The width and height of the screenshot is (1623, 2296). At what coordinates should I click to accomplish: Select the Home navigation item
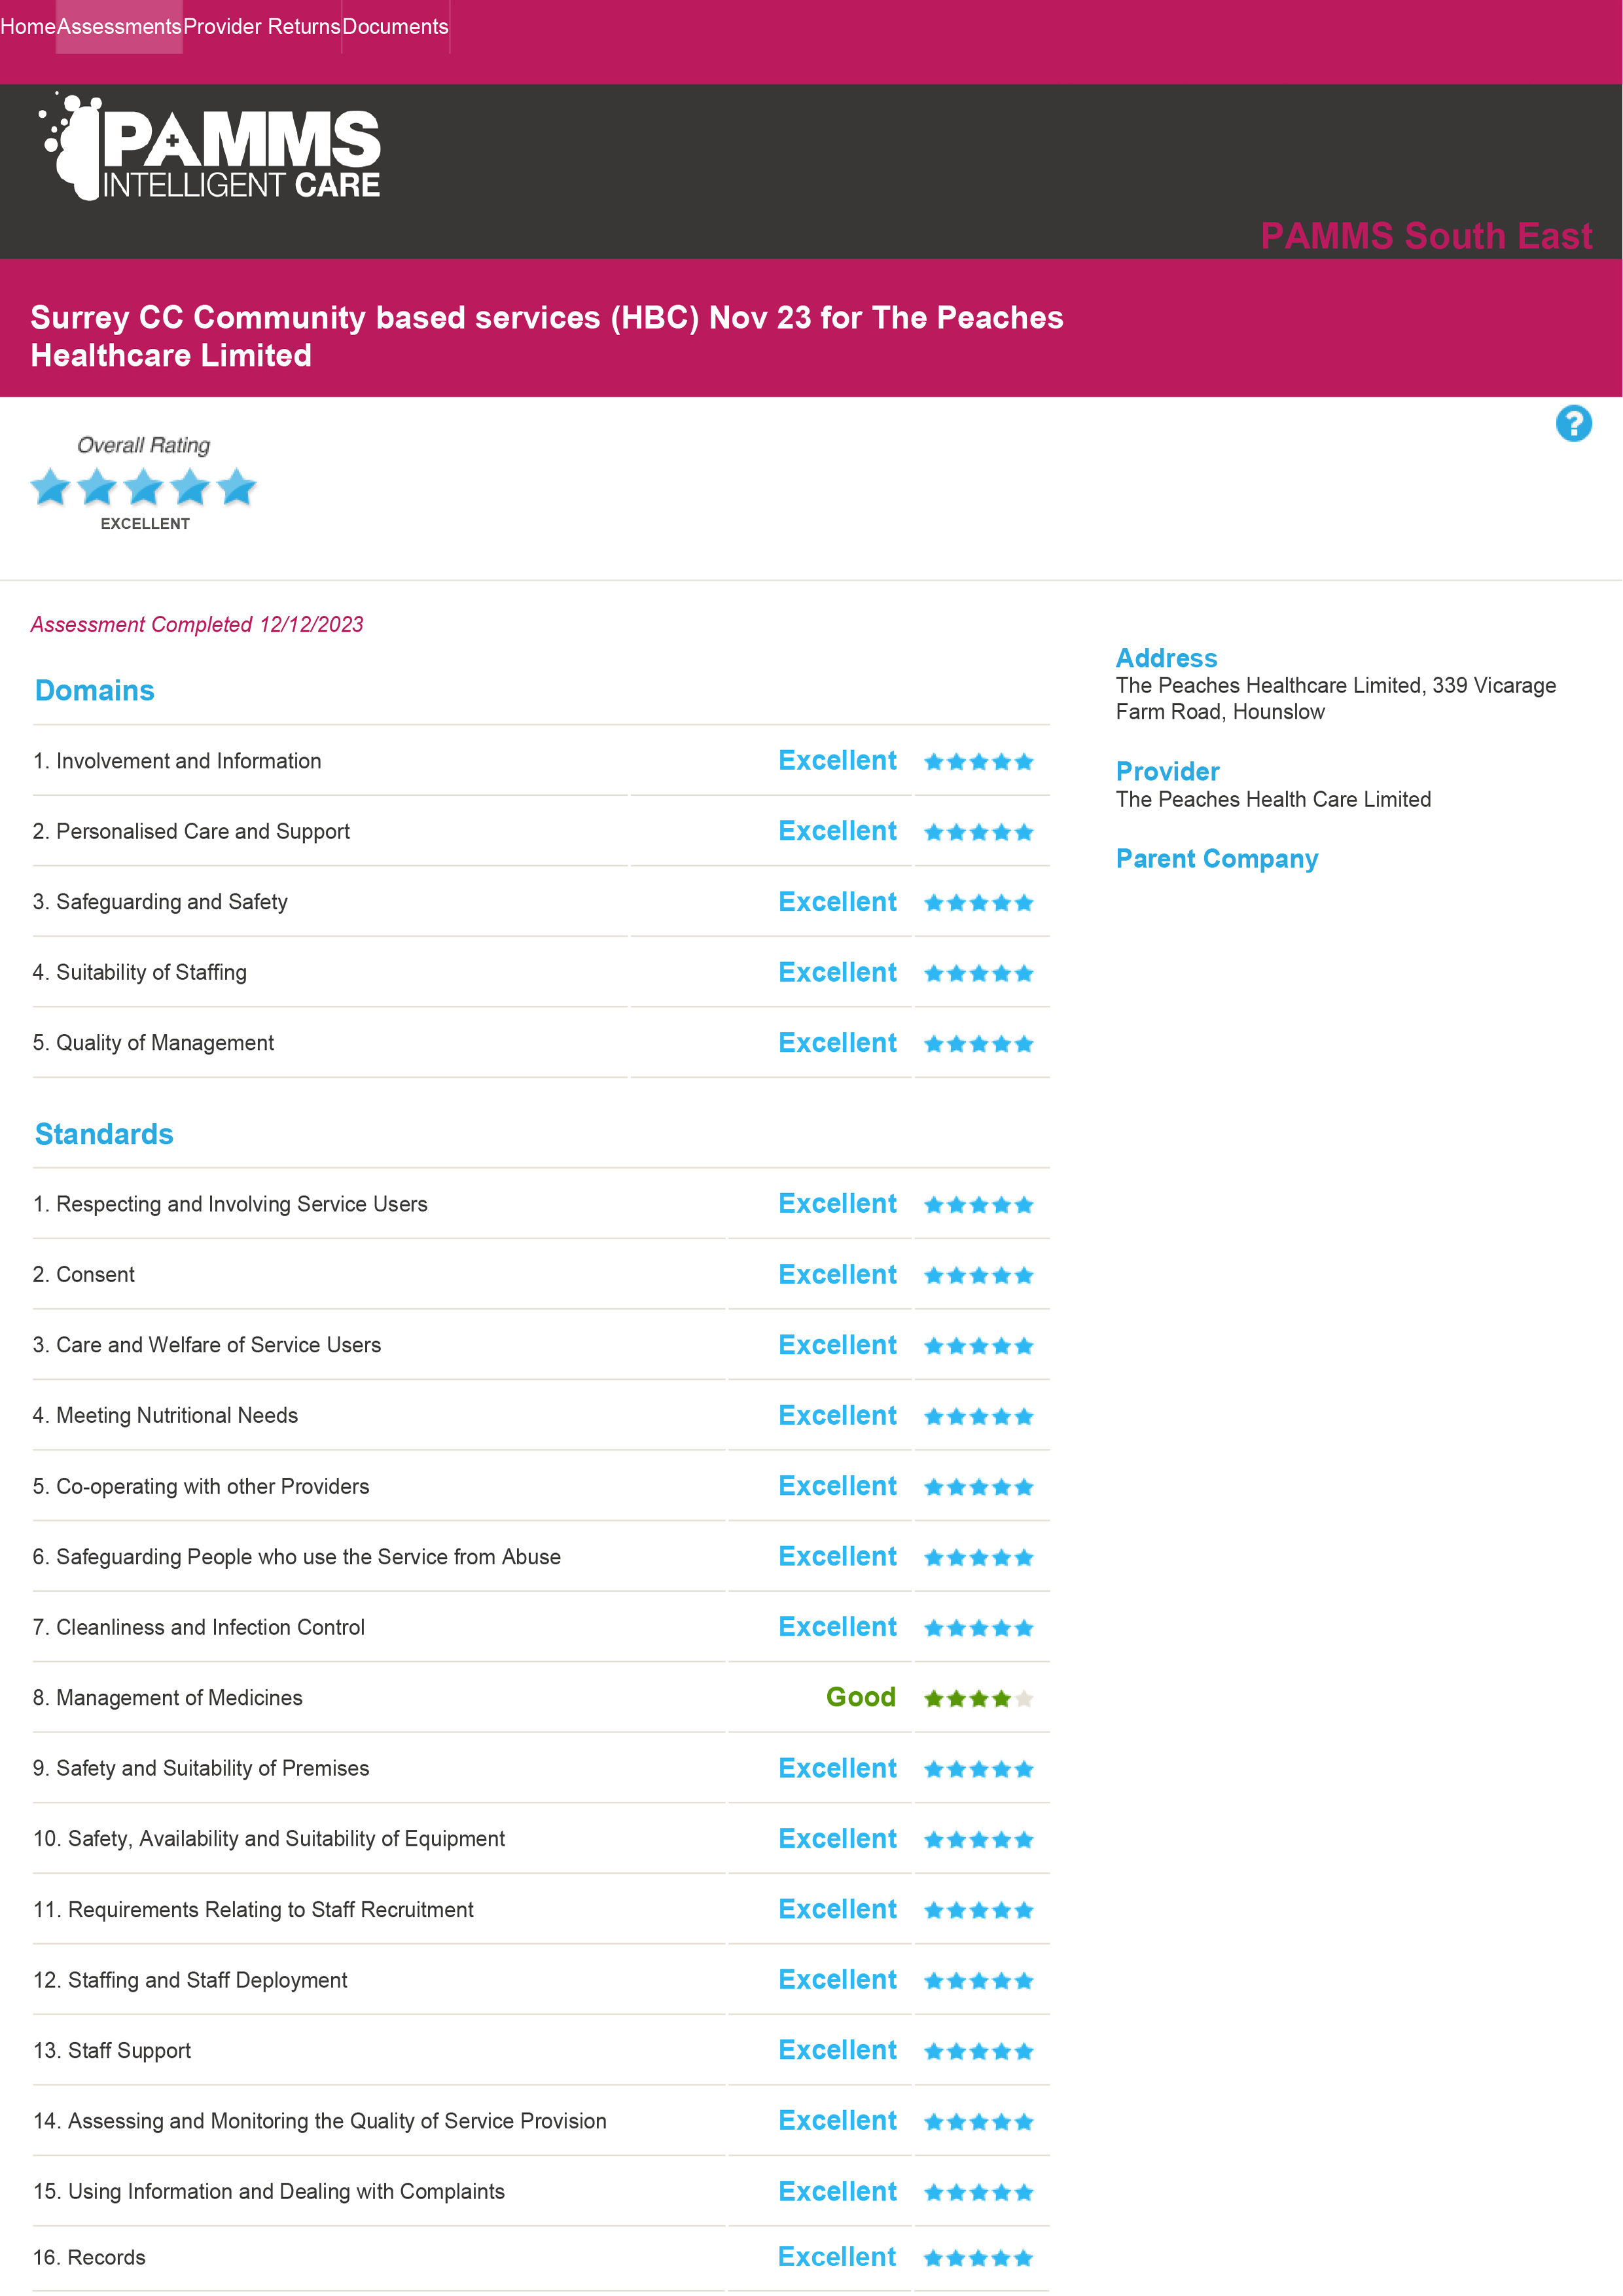[28, 27]
